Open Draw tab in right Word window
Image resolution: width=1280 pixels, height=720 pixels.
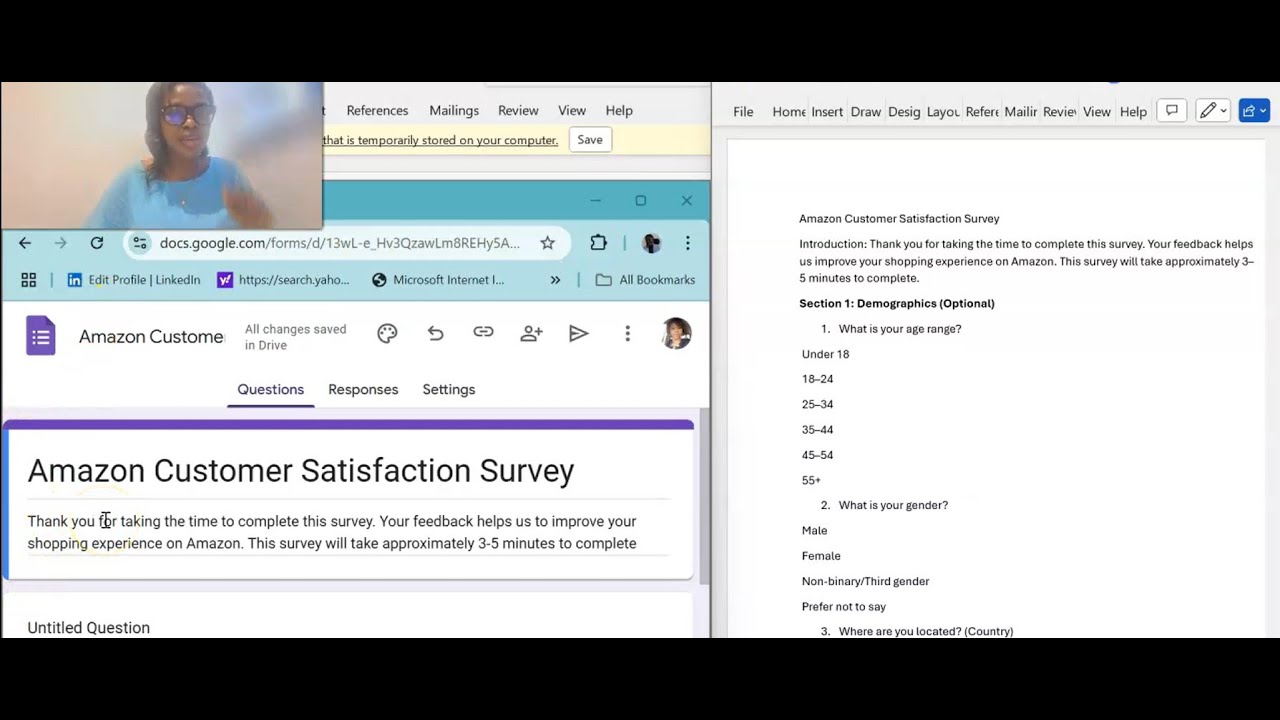click(866, 112)
